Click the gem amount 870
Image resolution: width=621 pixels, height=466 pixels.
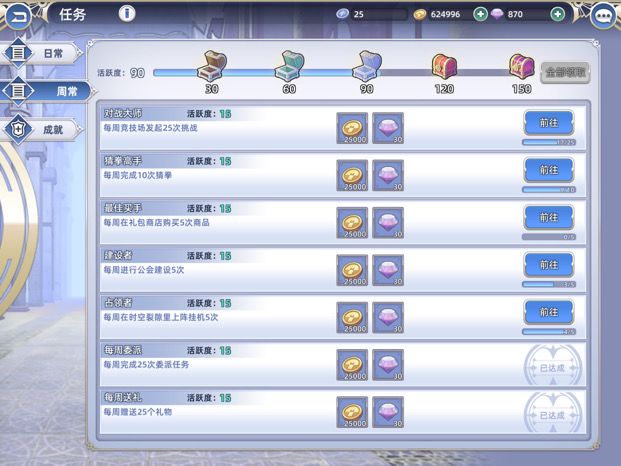[515, 14]
